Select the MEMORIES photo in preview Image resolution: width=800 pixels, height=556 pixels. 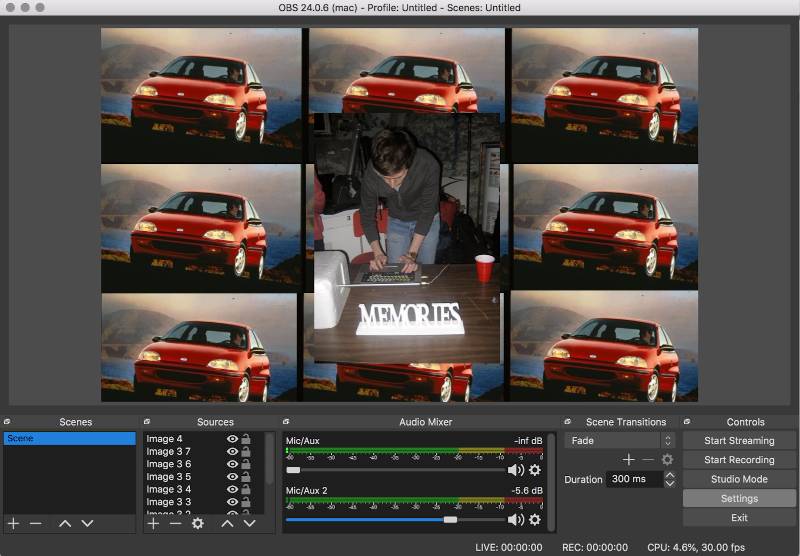[407, 238]
